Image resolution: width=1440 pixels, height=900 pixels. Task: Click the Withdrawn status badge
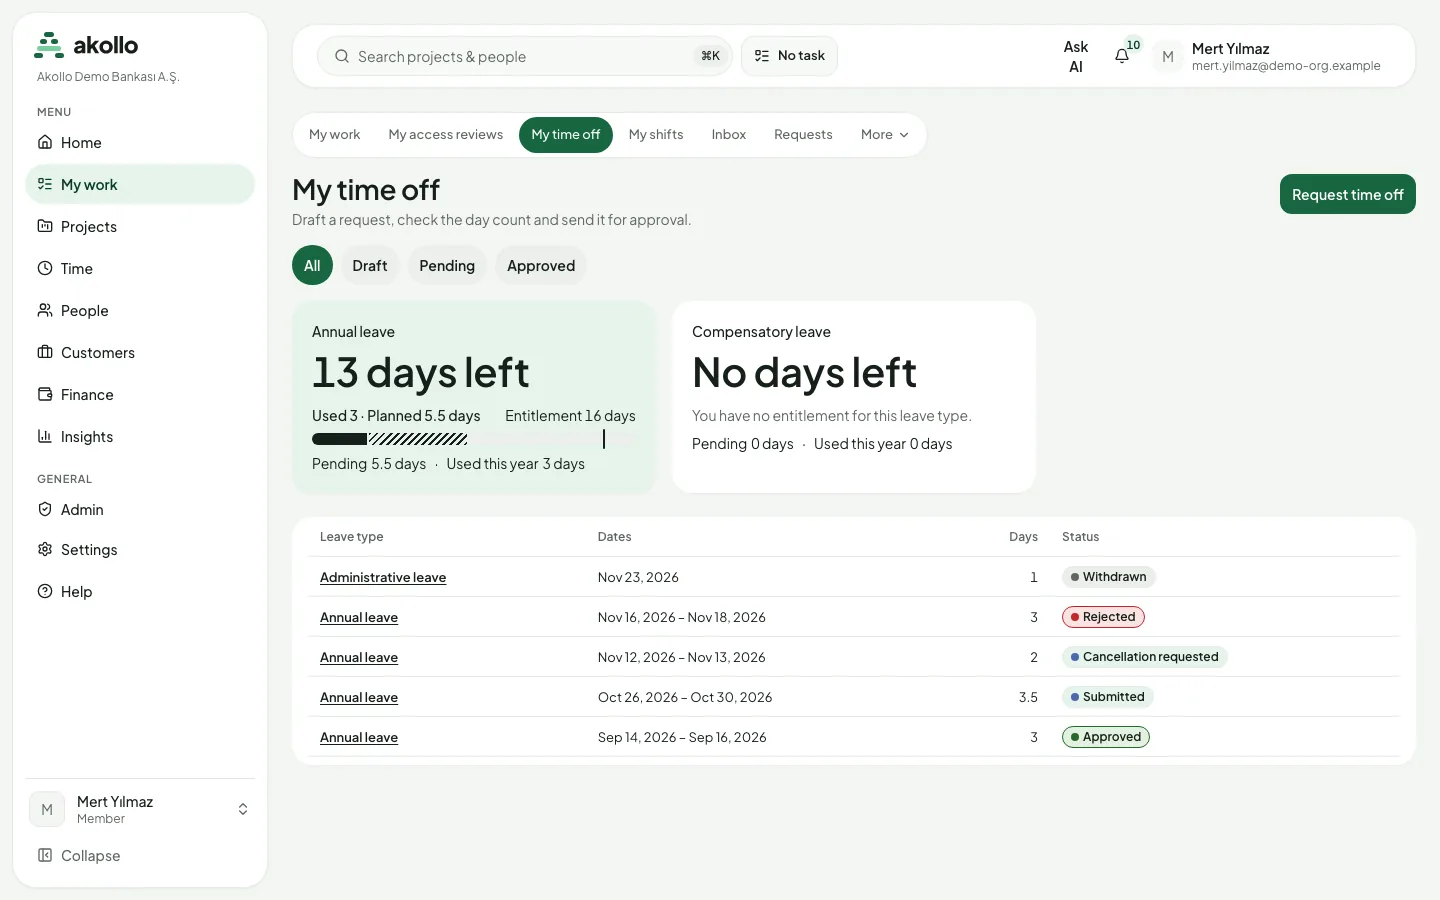pos(1109,577)
